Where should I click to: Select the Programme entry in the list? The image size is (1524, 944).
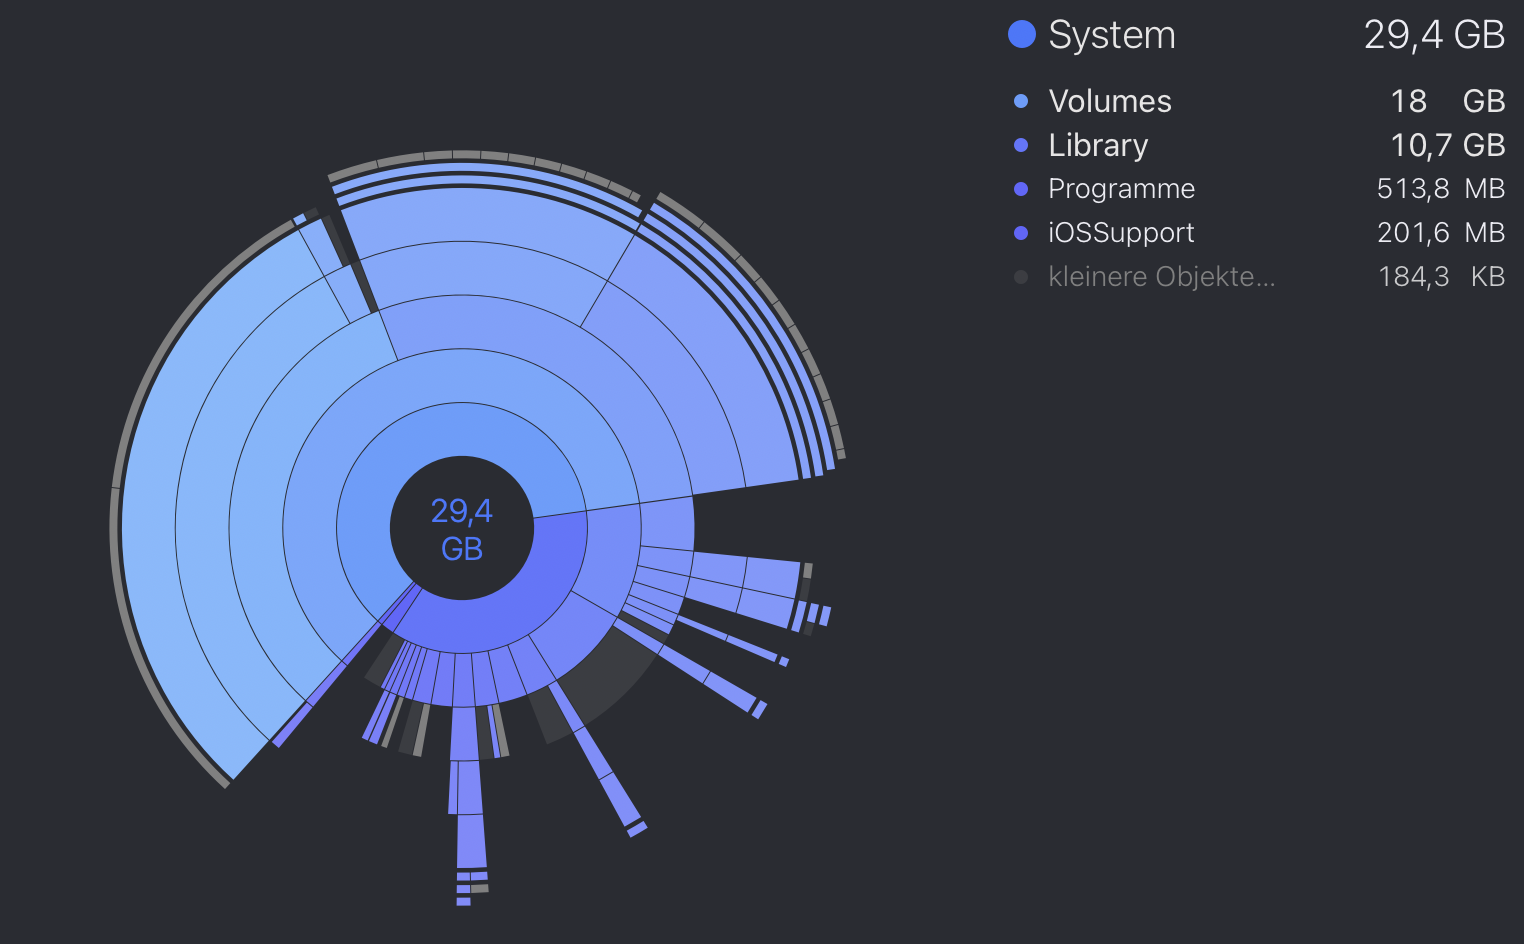(1121, 189)
